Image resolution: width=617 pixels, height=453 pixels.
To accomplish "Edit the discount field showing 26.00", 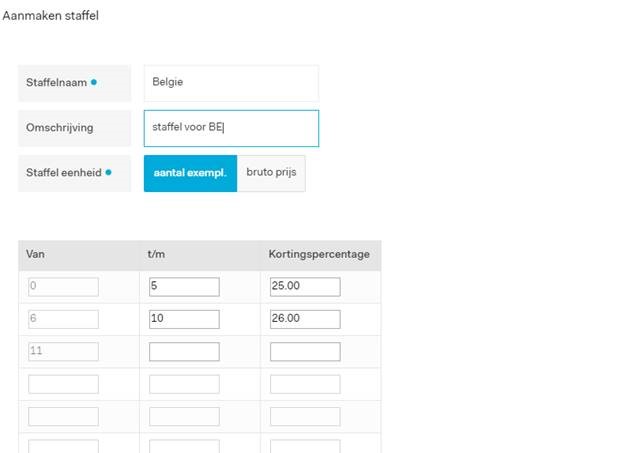I will [x=305, y=319].
